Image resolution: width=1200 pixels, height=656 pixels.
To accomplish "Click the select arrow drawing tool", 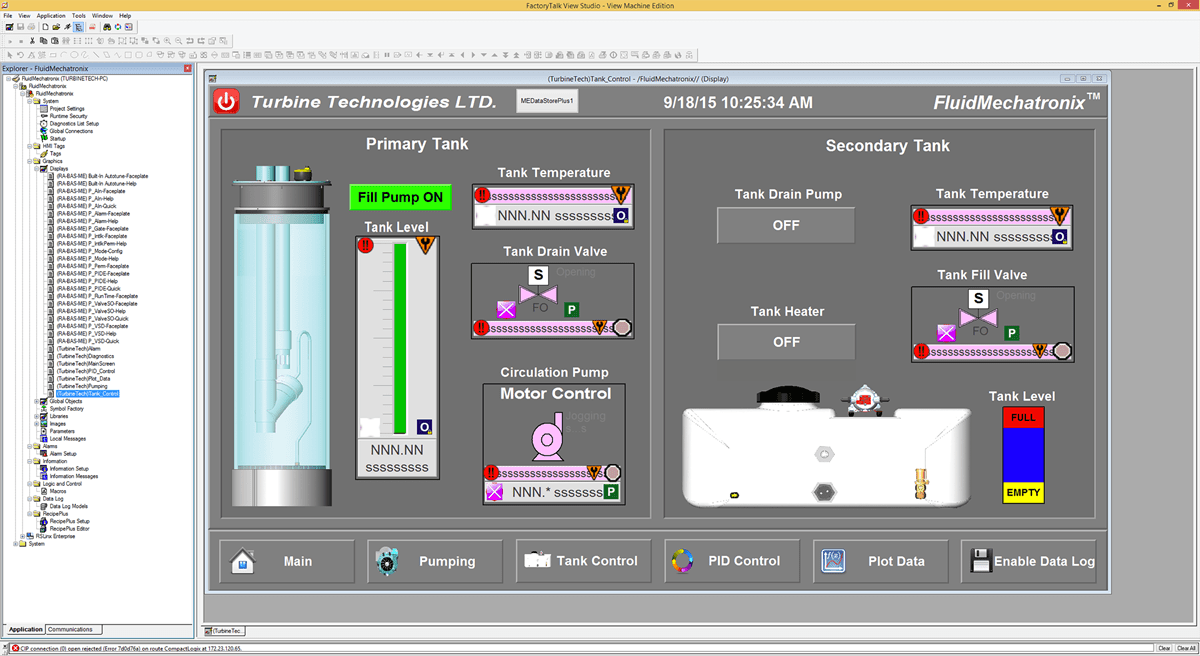I will pos(9,53).
